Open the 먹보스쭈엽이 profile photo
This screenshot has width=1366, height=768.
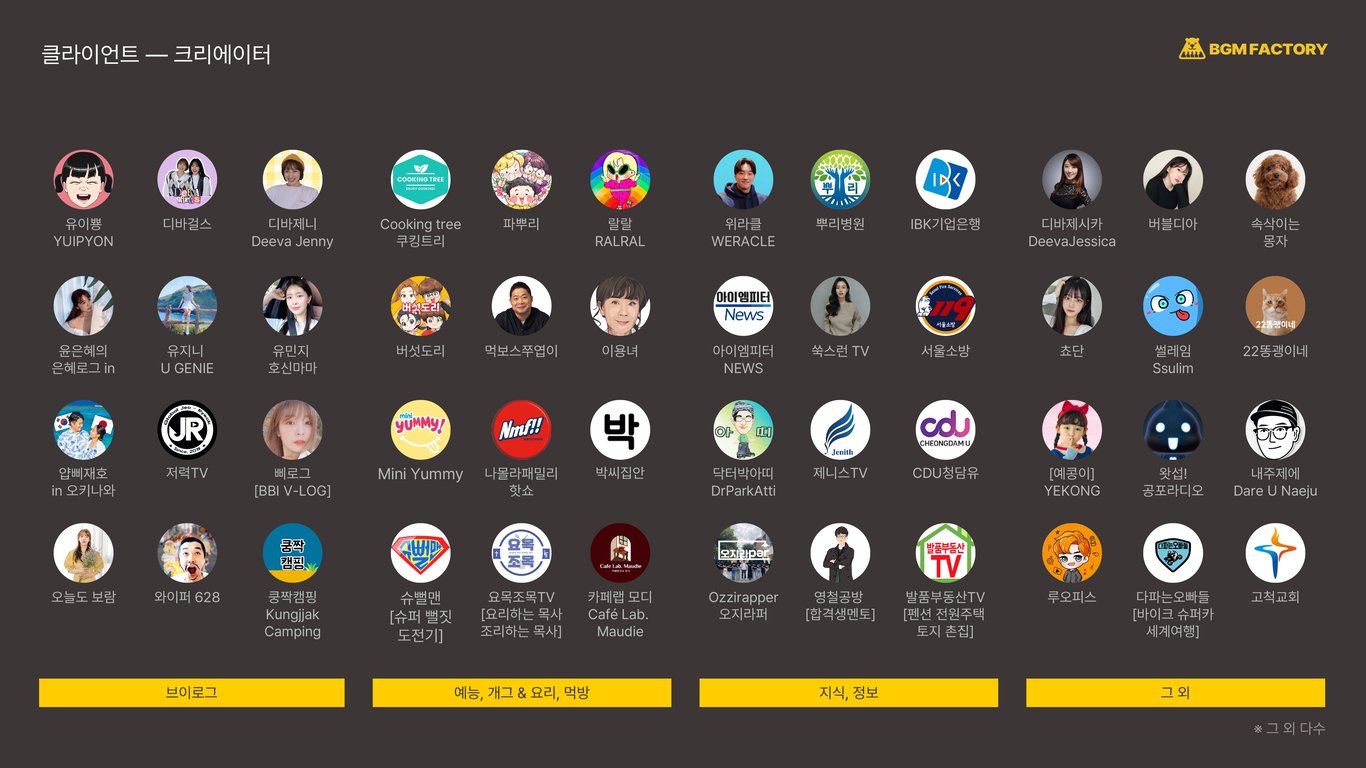(x=521, y=306)
